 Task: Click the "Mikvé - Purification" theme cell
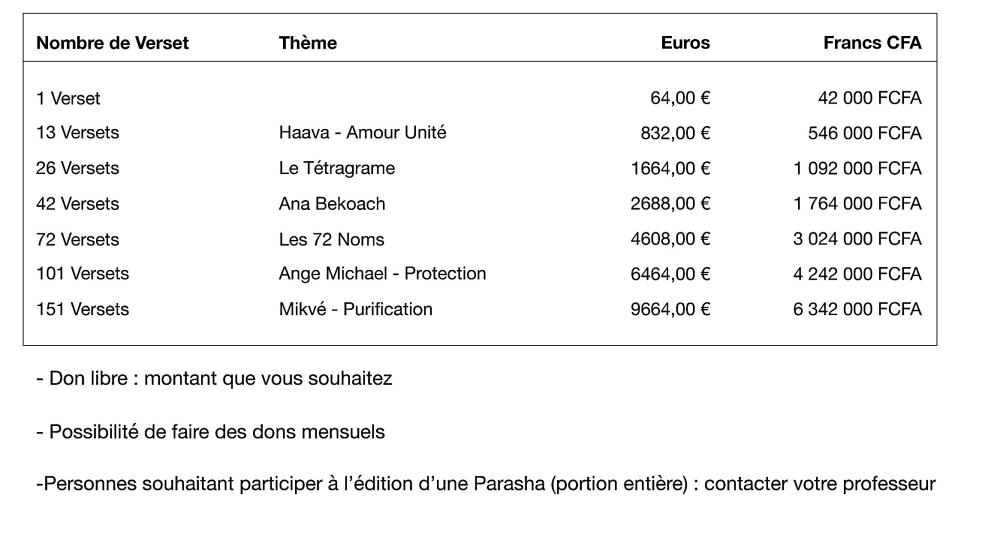(x=355, y=309)
